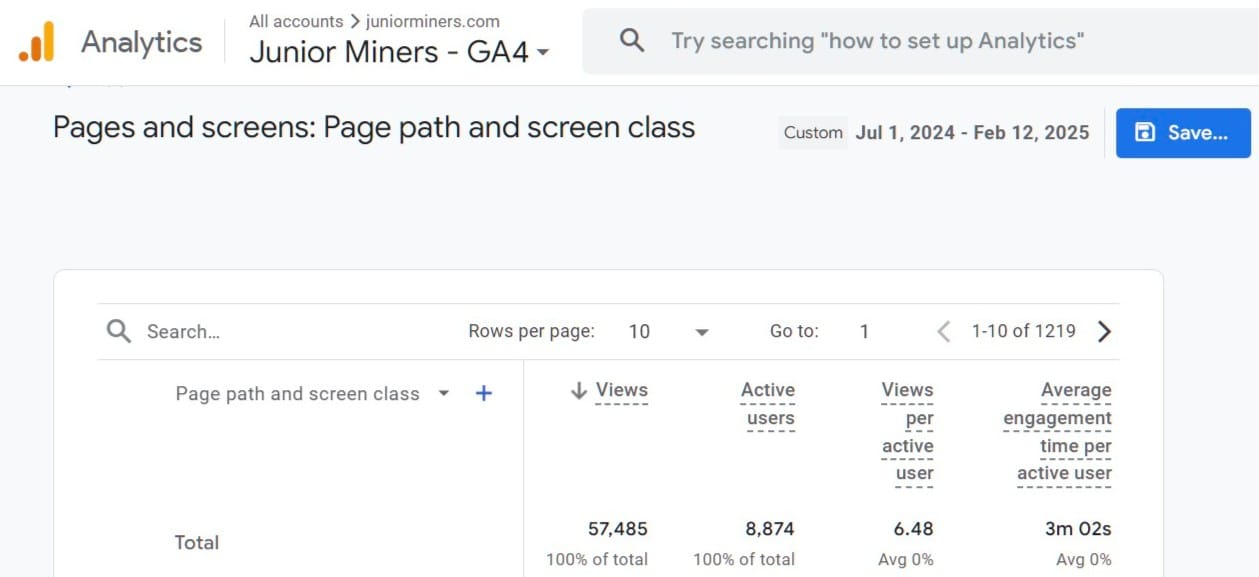
Task: Click the table Search input field
Action: (290, 332)
